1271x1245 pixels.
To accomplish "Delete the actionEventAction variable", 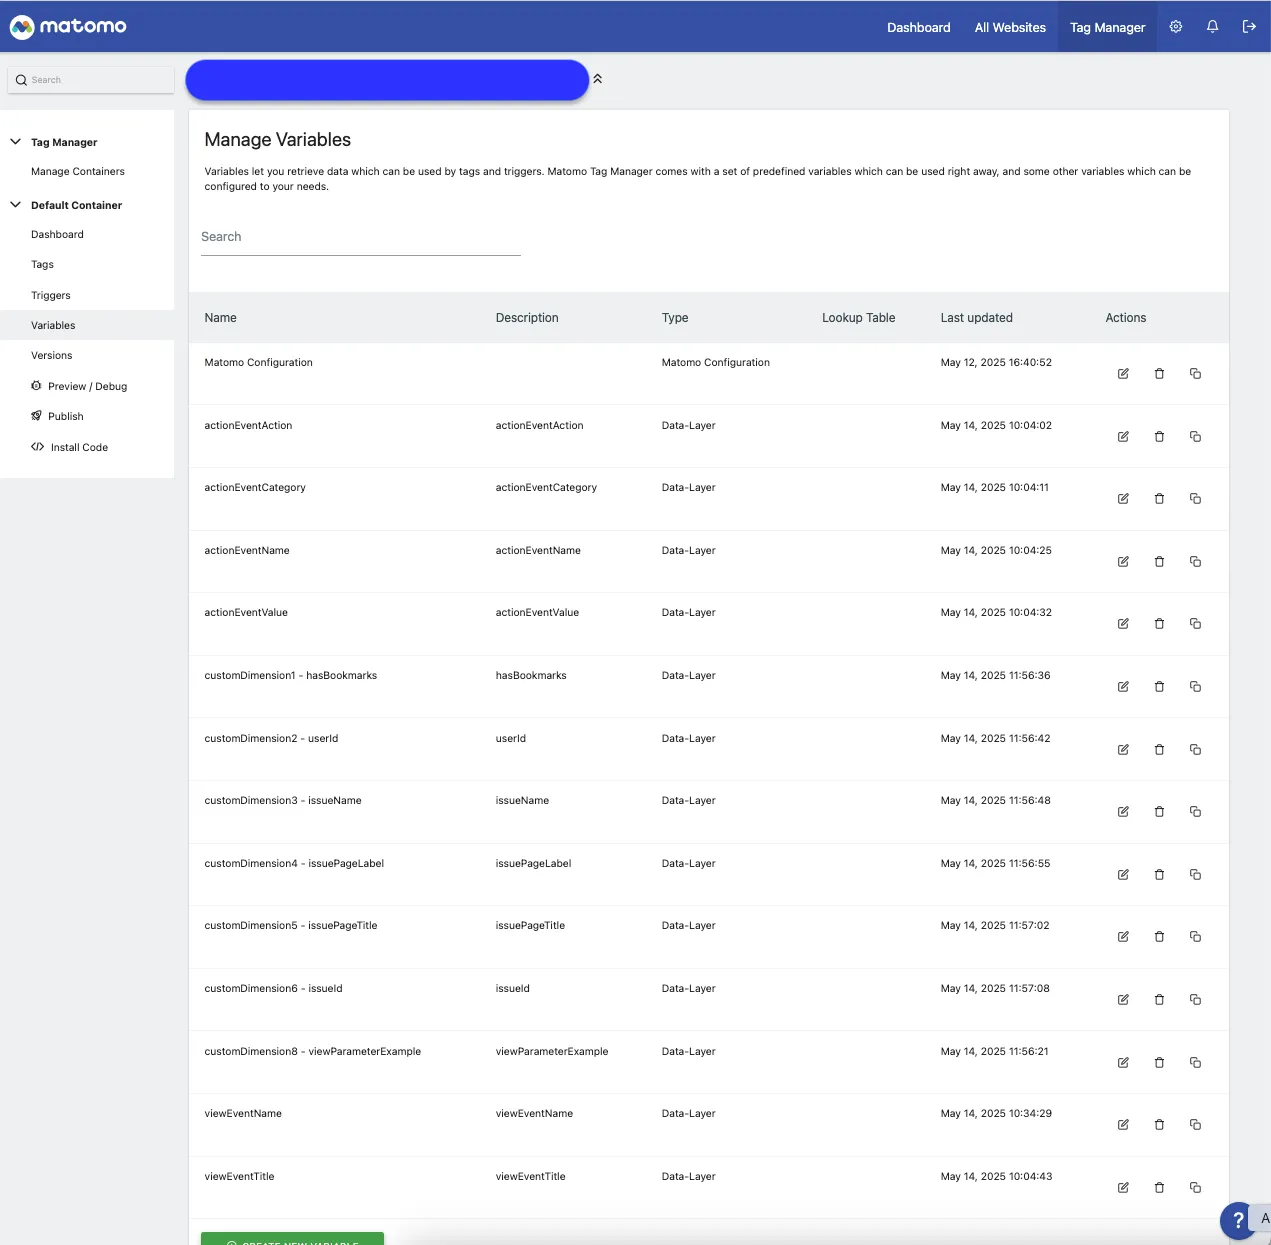I will (x=1159, y=437).
